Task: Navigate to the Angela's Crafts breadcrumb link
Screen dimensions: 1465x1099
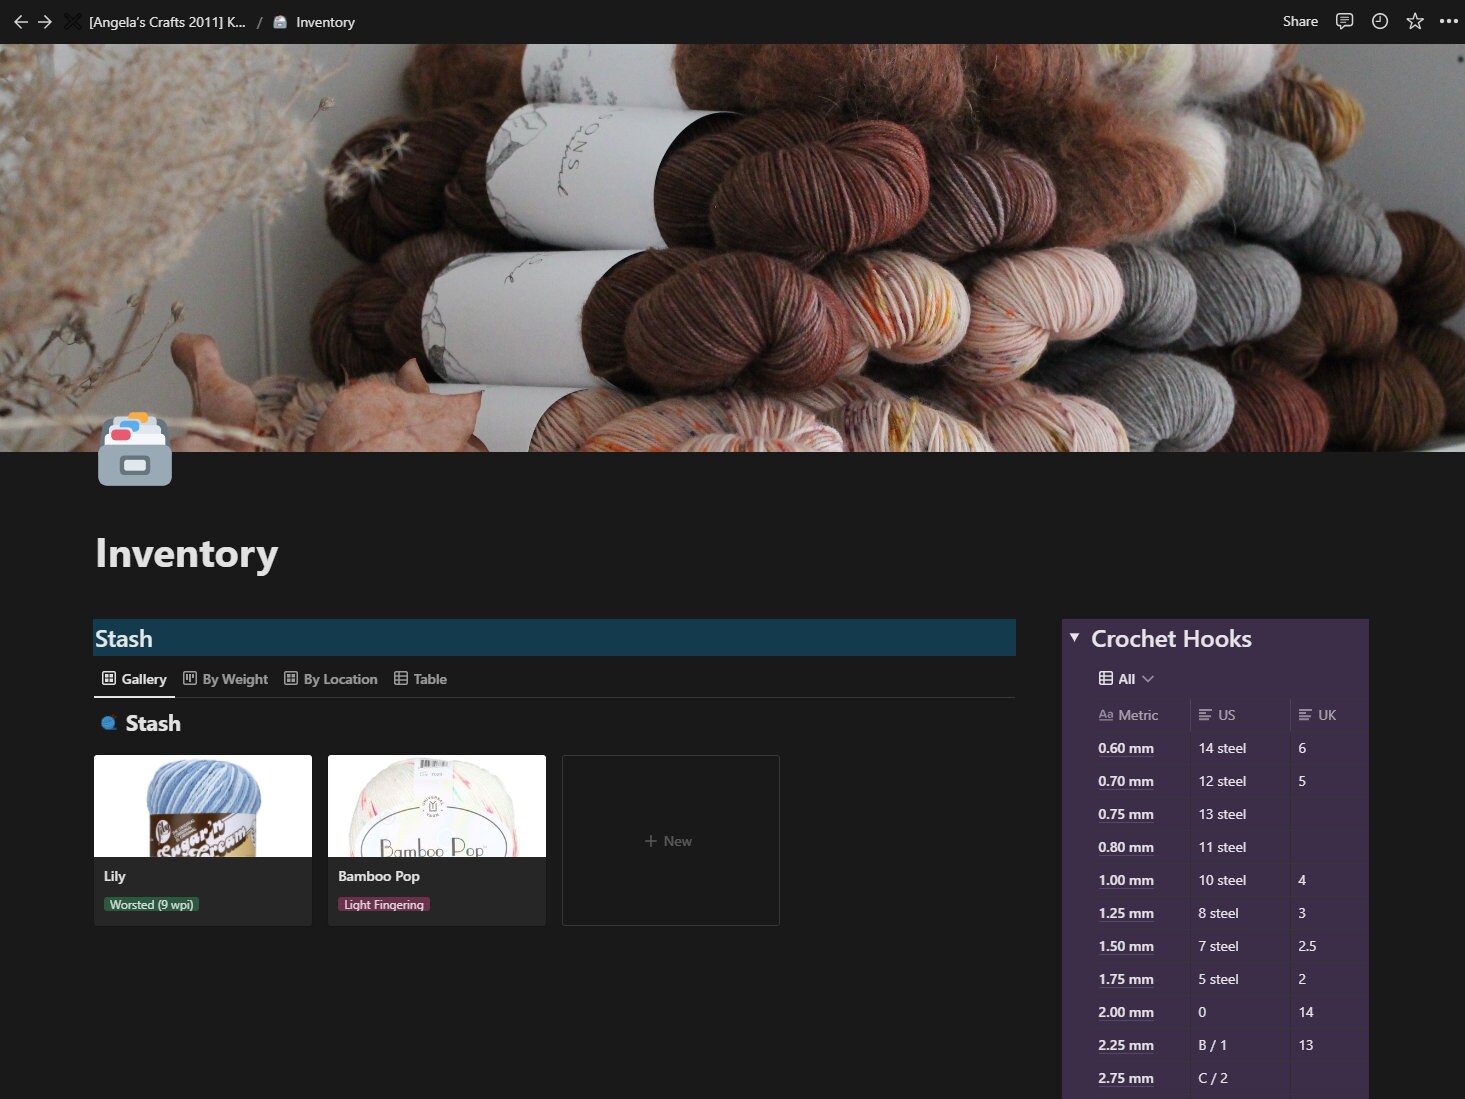Action: pyautogui.click(x=166, y=21)
